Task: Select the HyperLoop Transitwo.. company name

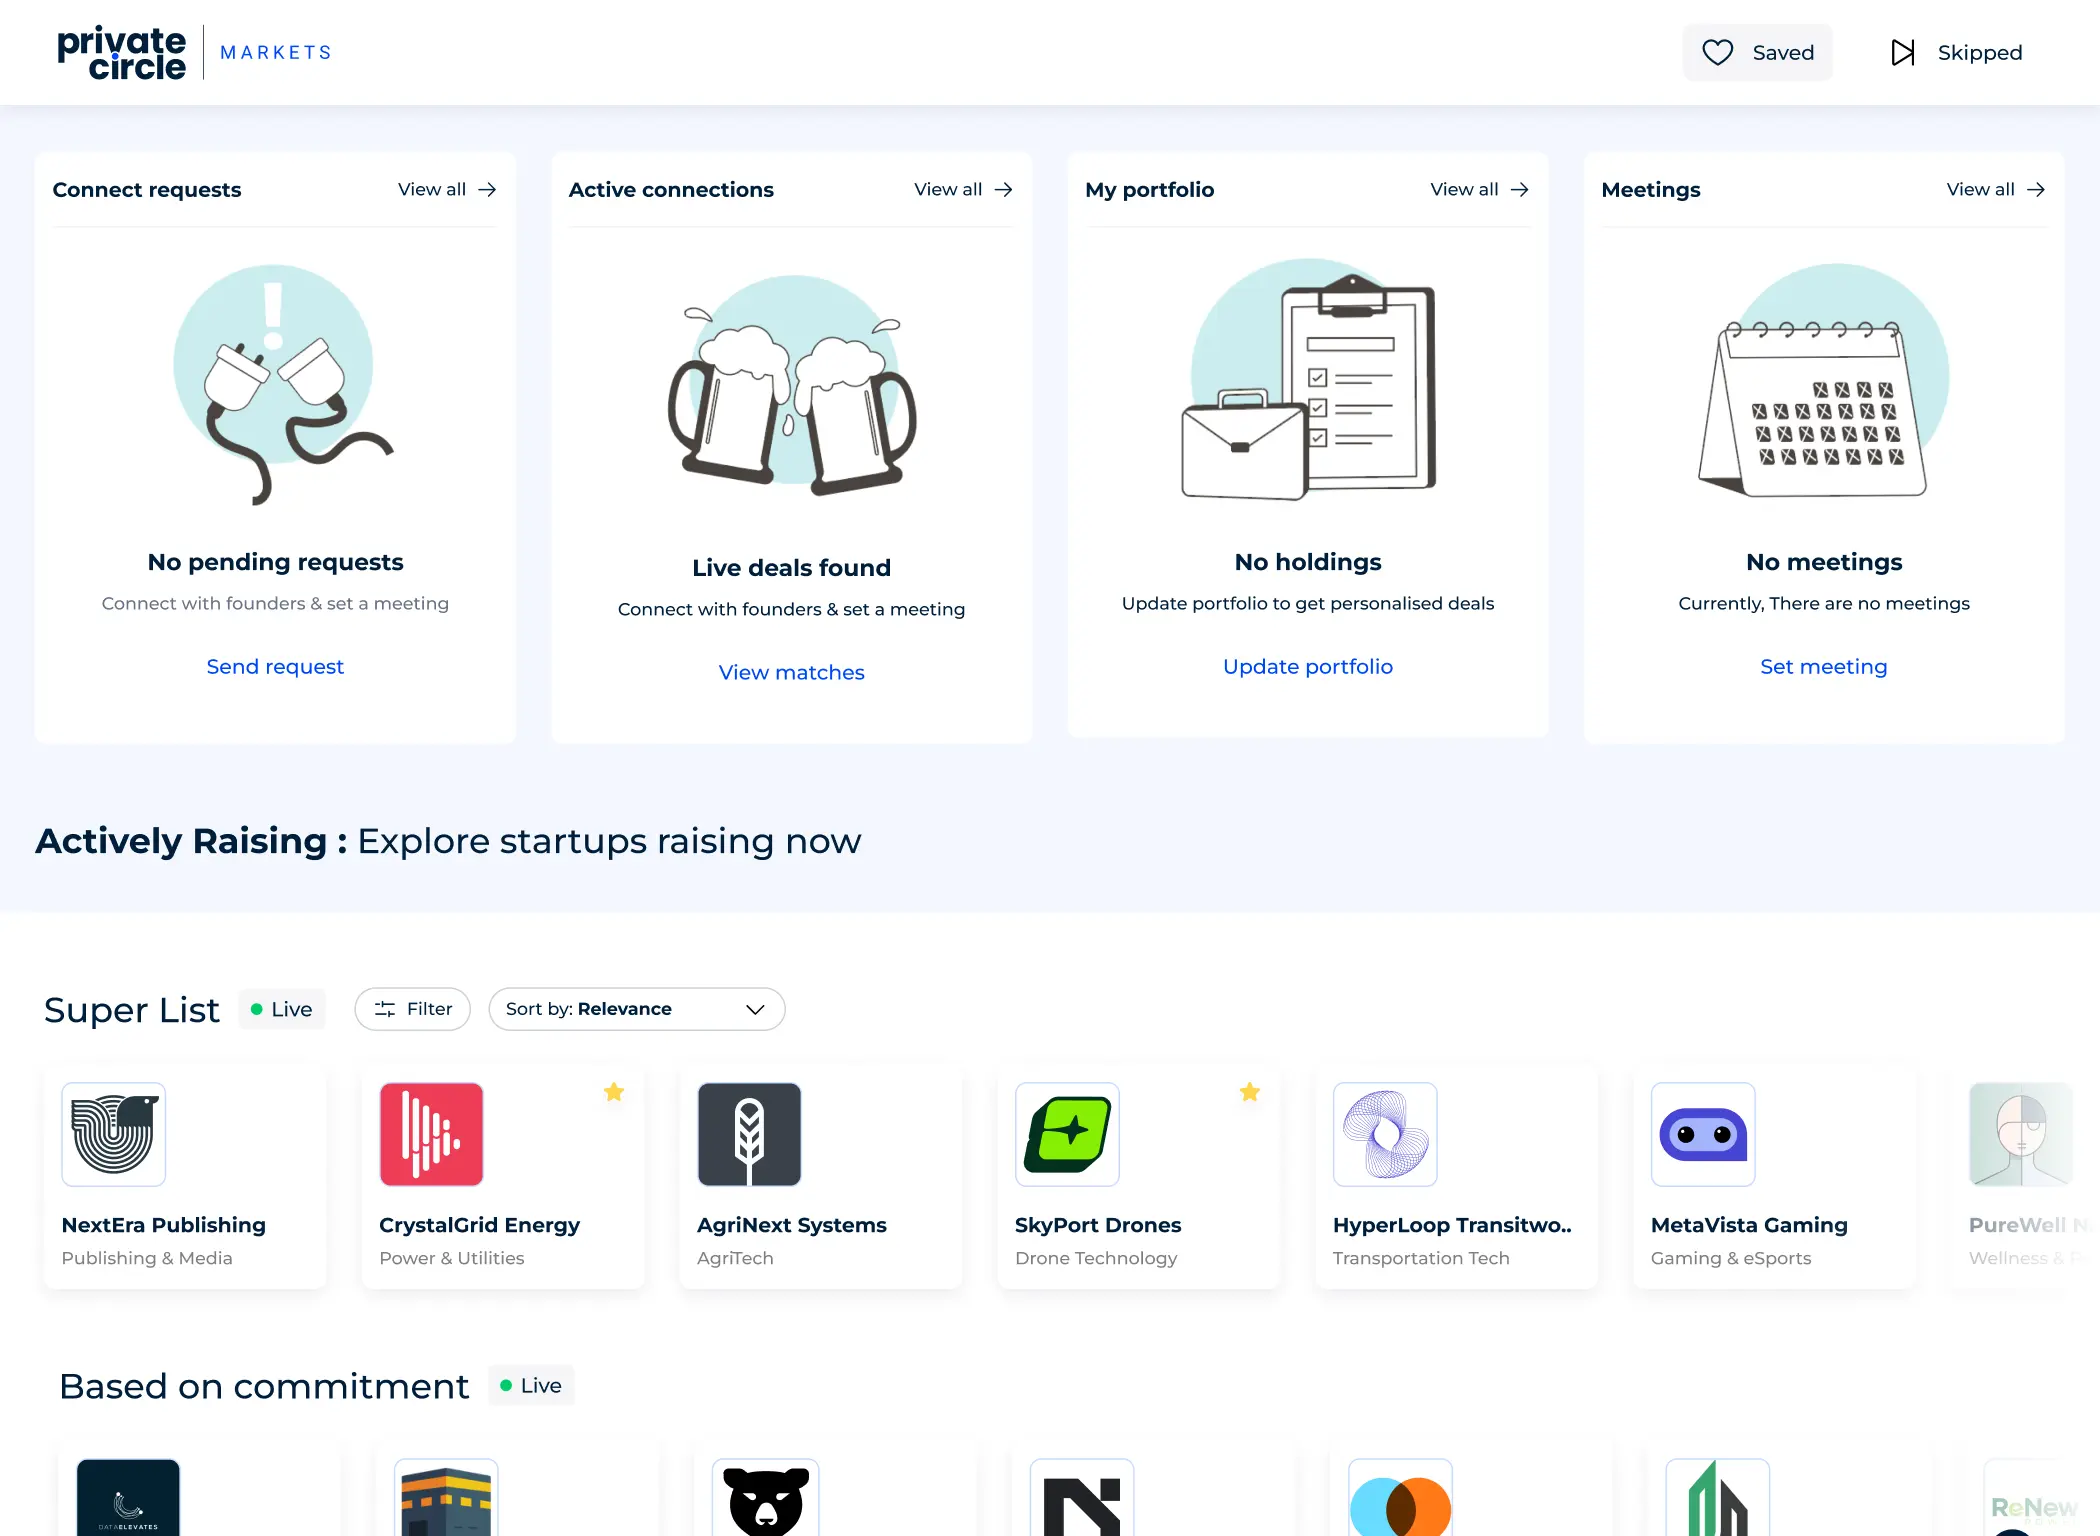Action: coord(1452,1225)
